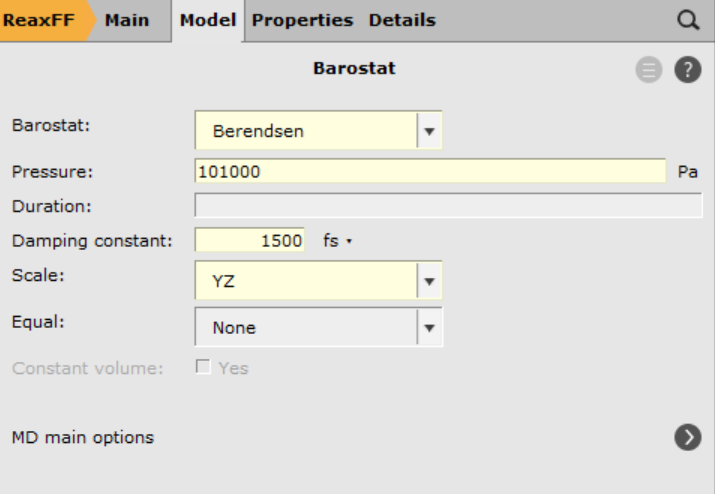Viewport: 715px width, 494px height.
Task: Click the round panel menu icon
Action: pyautogui.click(x=649, y=70)
